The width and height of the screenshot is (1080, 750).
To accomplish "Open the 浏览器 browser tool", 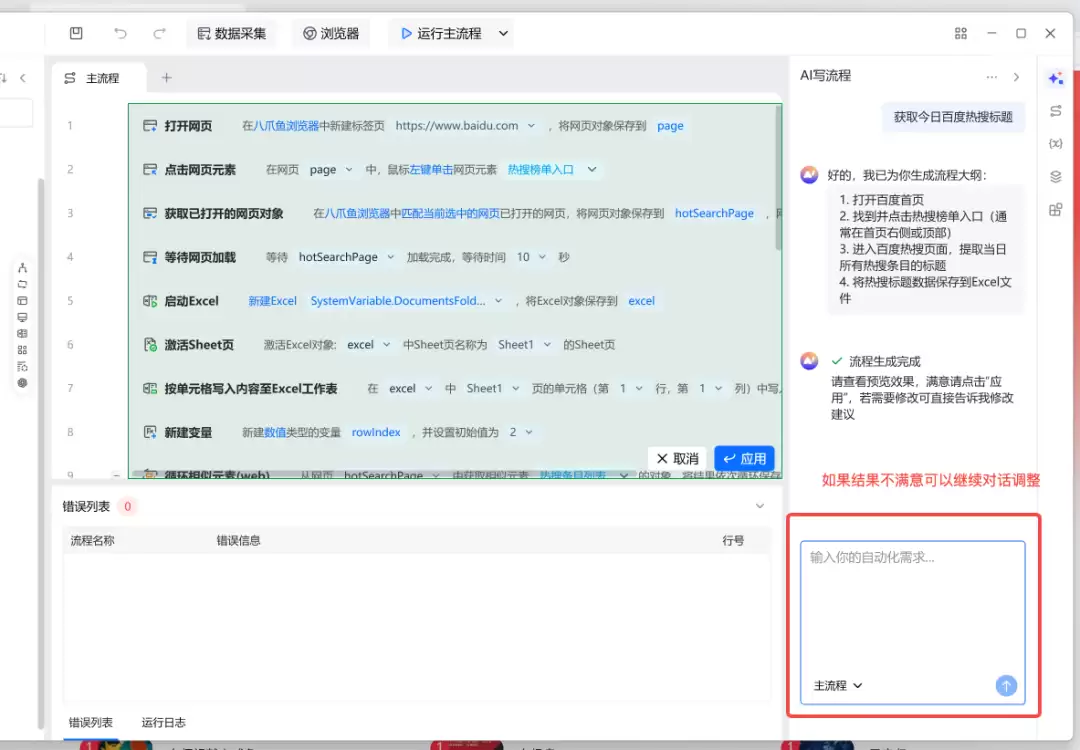I will coord(331,33).
